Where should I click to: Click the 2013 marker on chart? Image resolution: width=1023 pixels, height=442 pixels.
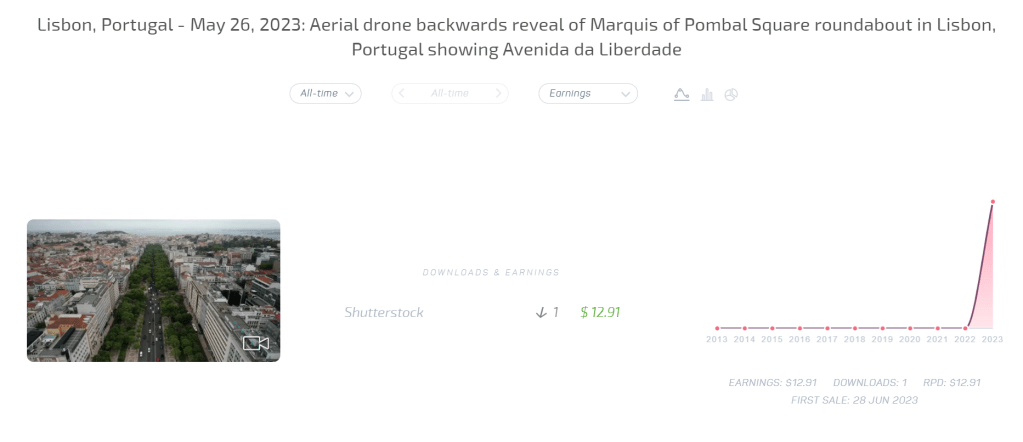click(717, 327)
